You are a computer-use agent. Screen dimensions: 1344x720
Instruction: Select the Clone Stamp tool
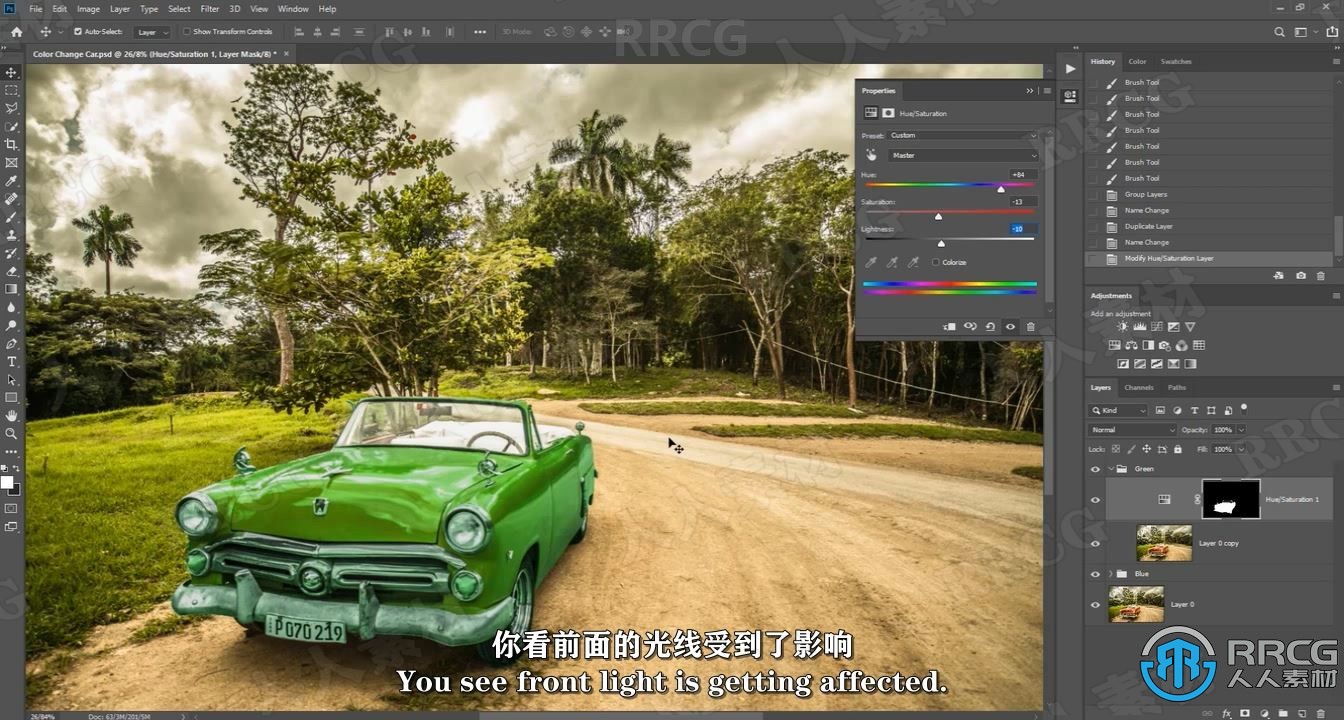click(11, 235)
